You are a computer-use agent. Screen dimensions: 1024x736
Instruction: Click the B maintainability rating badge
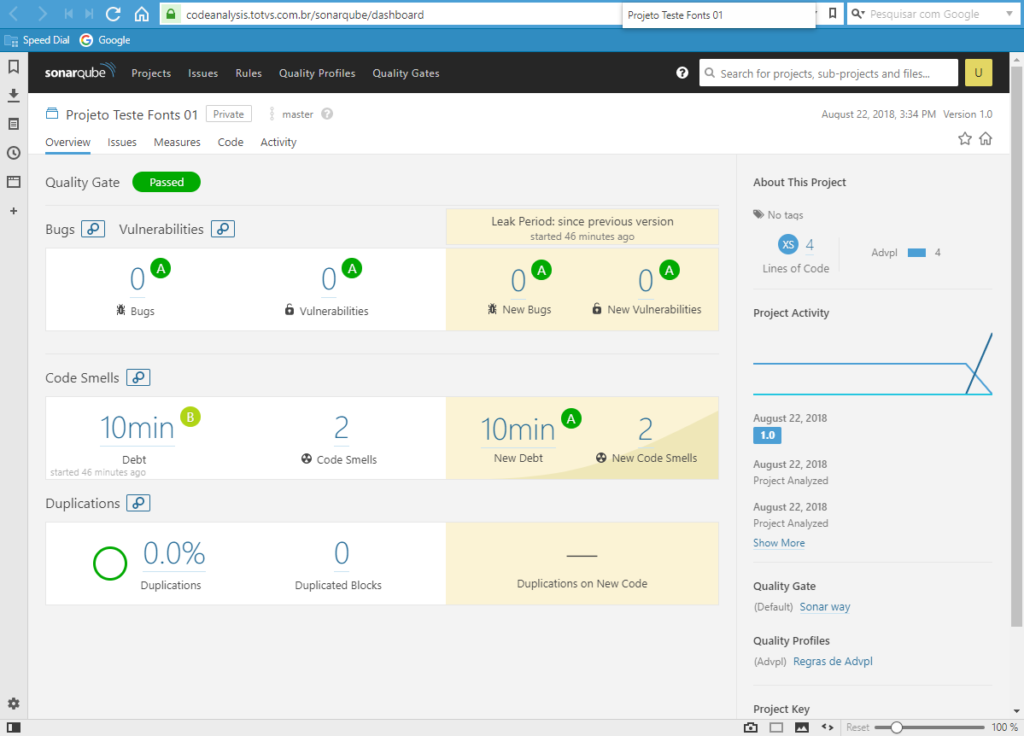(190, 417)
